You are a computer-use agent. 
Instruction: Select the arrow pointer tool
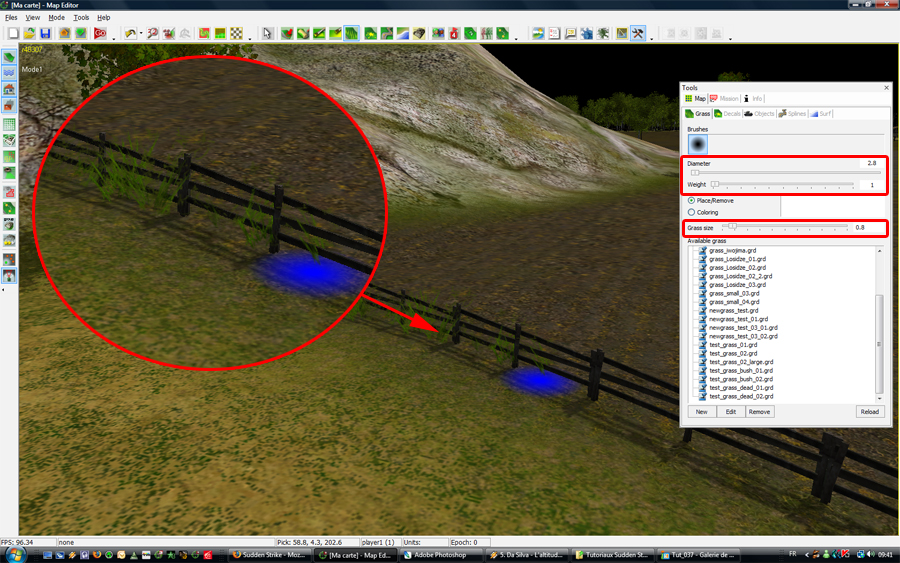coord(267,33)
